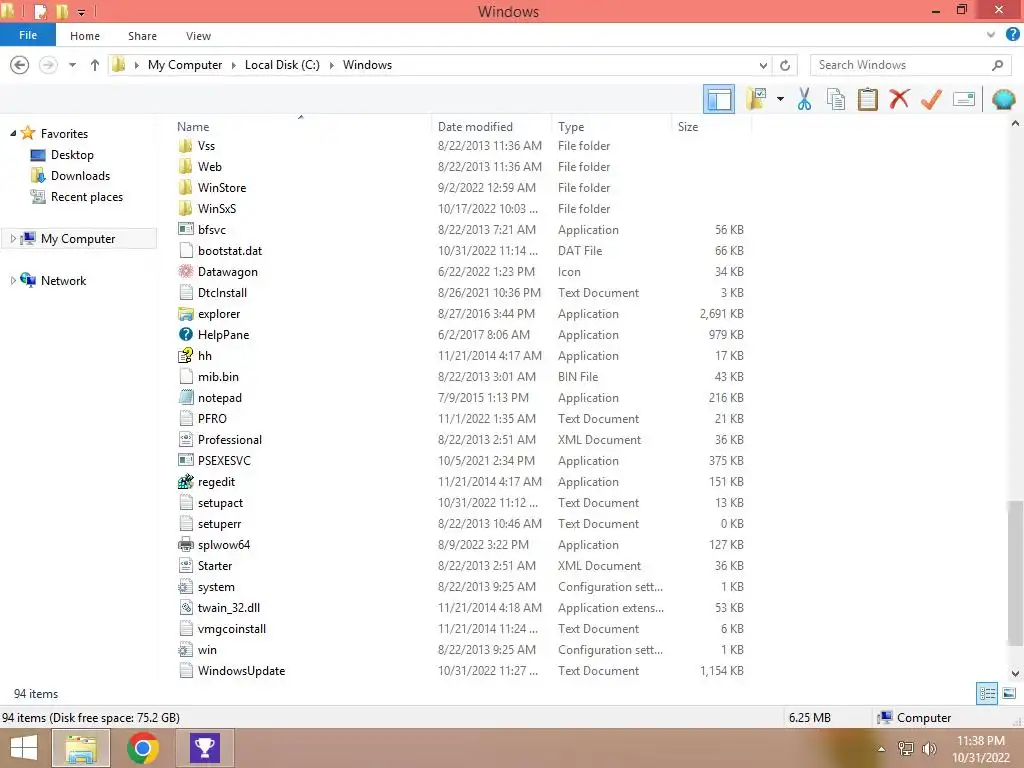Click the volume speaker tray icon
Screen dimensions: 1024x768
pyautogui.click(x=929, y=749)
